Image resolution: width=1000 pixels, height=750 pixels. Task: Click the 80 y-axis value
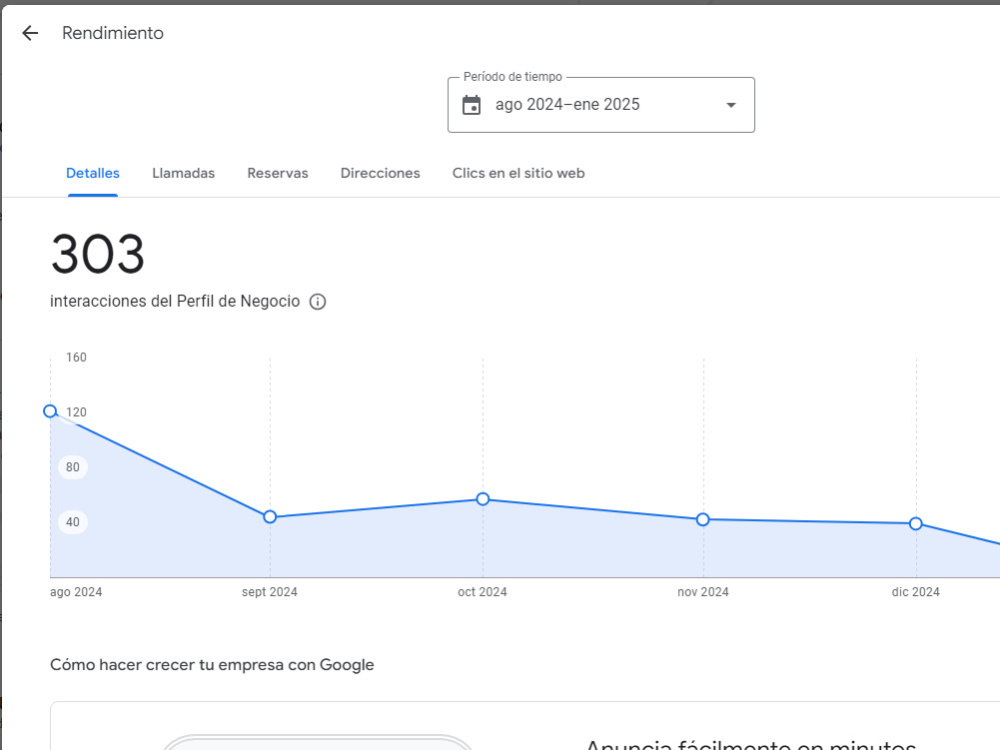pyautogui.click(x=73, y=467)
